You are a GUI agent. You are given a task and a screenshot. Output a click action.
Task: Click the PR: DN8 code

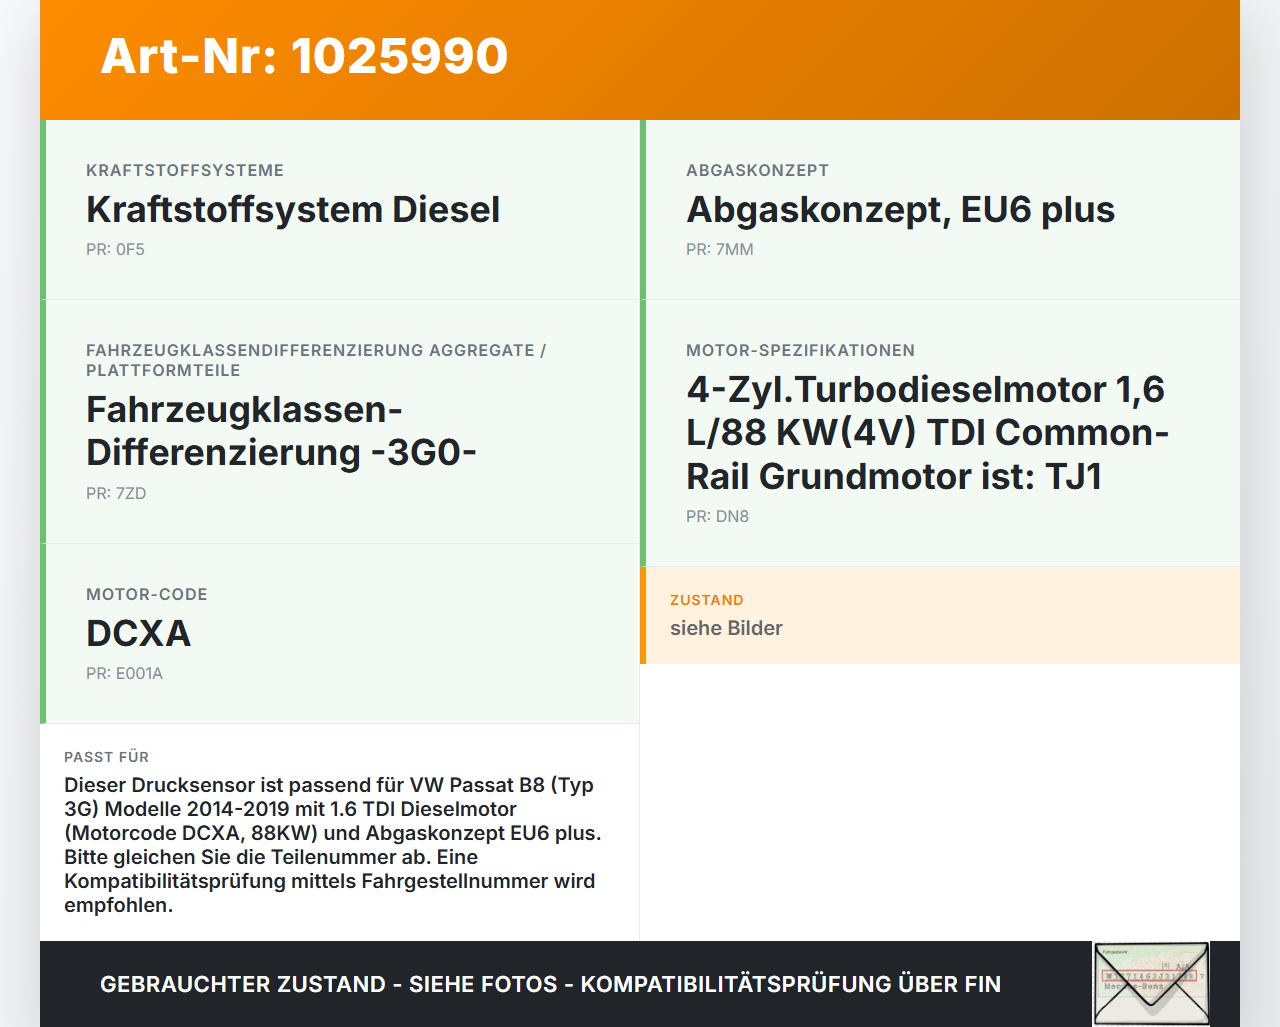click(x=717, y=516)
